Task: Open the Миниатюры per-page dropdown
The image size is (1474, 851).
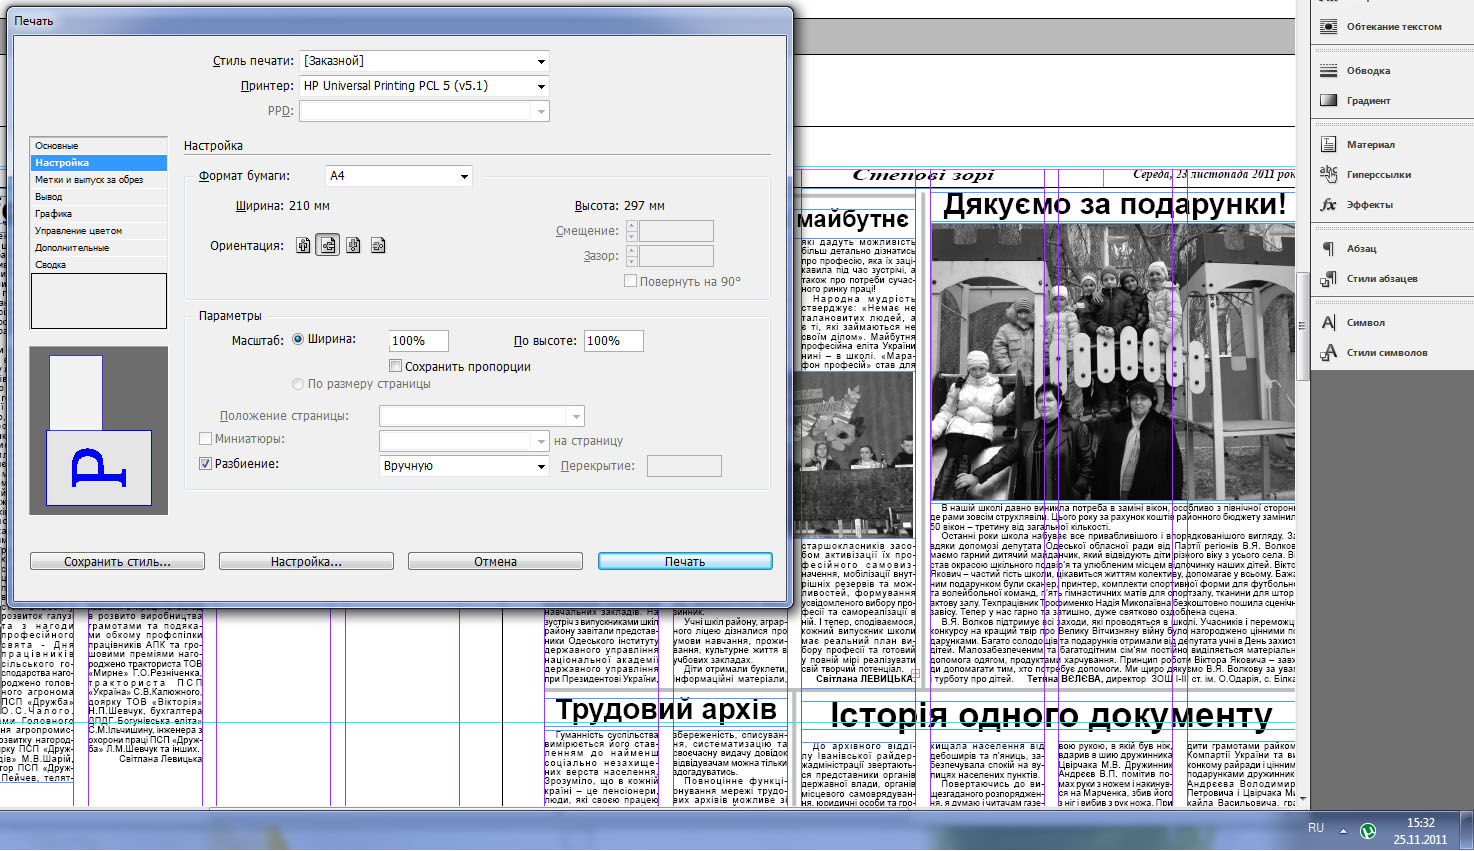Action: tap(464, 441)
